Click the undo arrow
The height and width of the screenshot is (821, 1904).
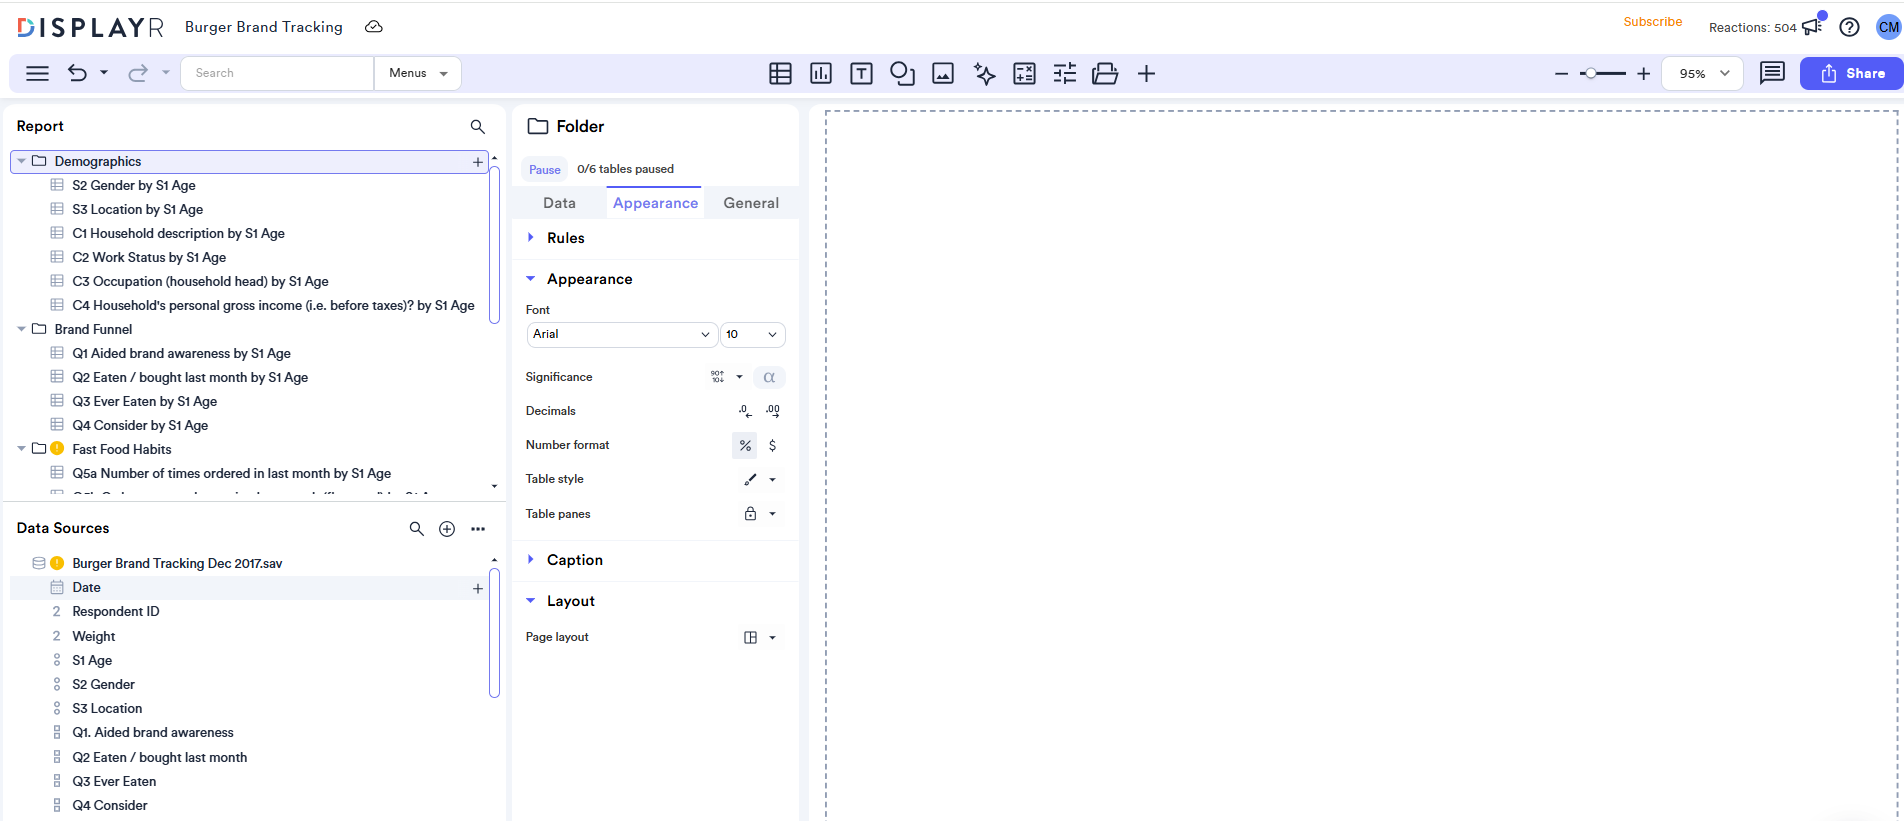click(x=77, y=73)
